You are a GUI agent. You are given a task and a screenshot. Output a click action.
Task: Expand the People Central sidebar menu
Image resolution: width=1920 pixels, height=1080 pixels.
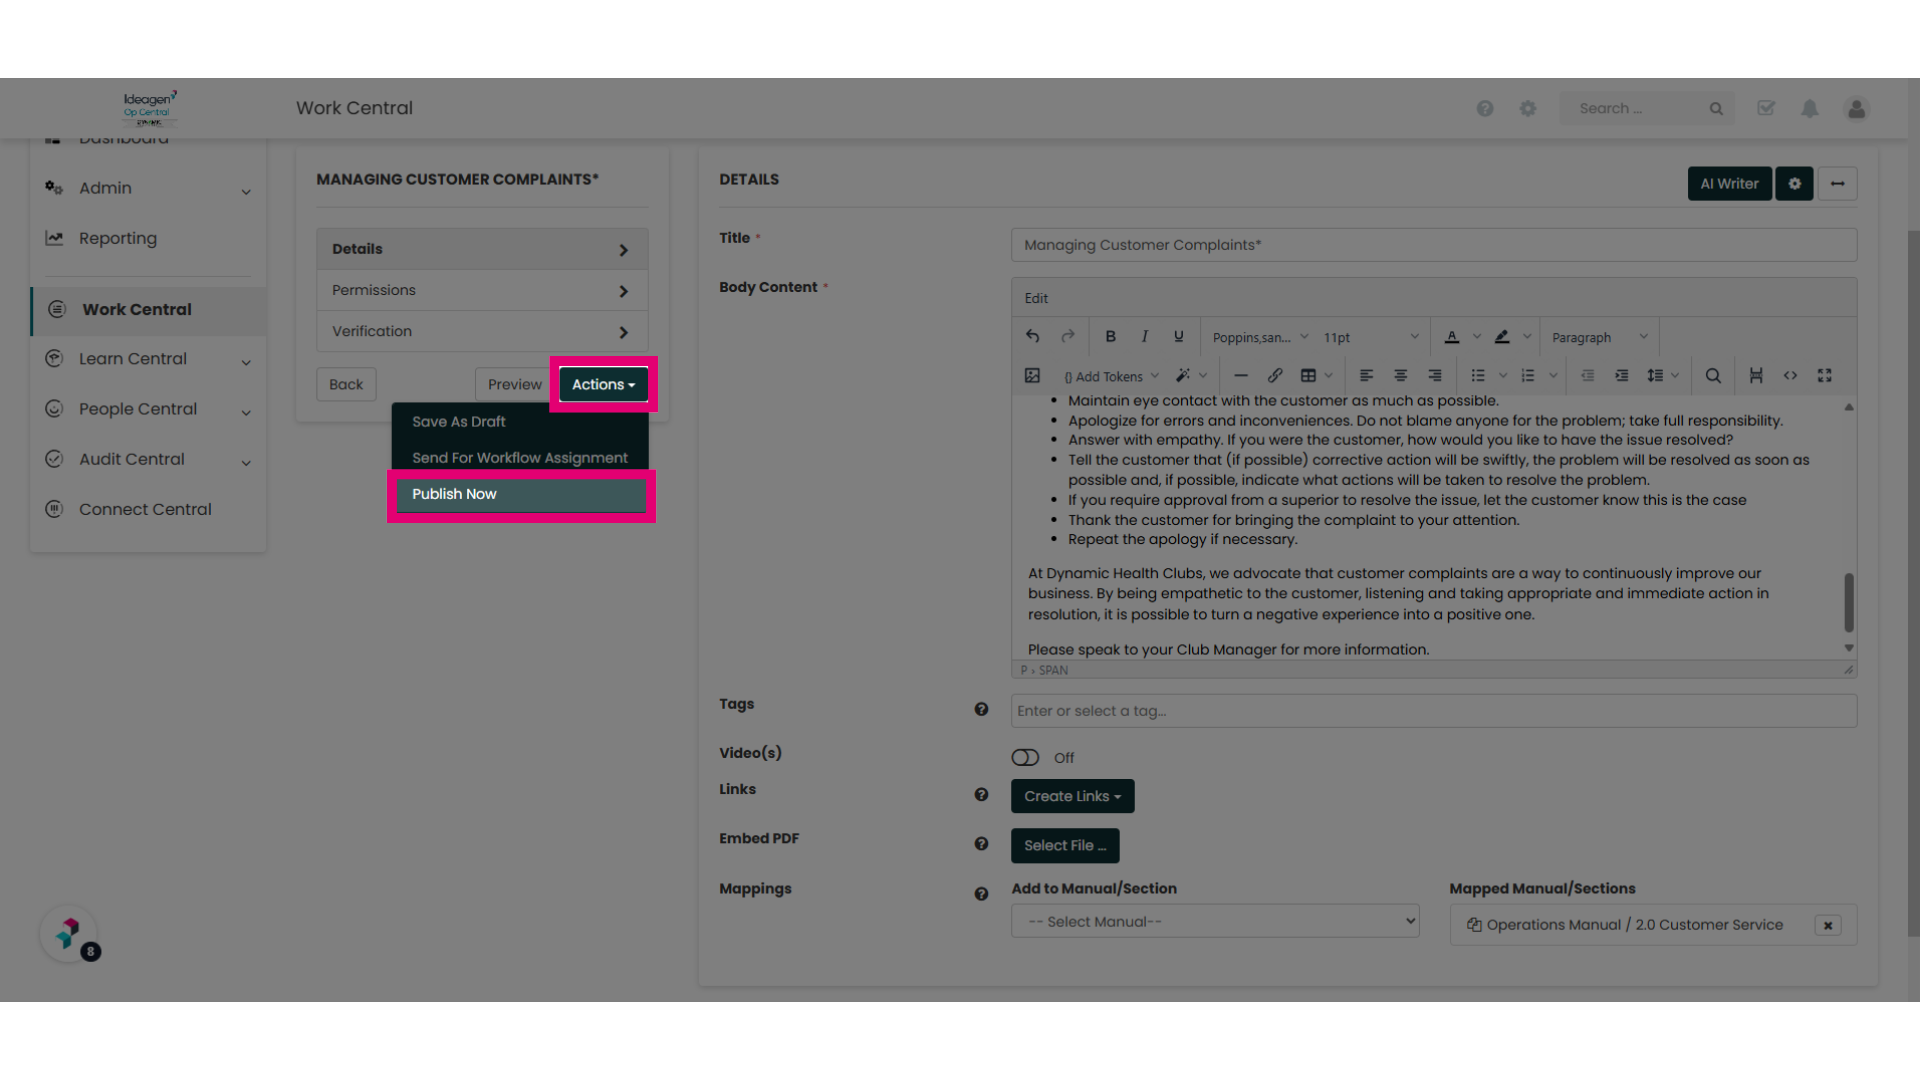pyautogui.click(x=148, y=409)
